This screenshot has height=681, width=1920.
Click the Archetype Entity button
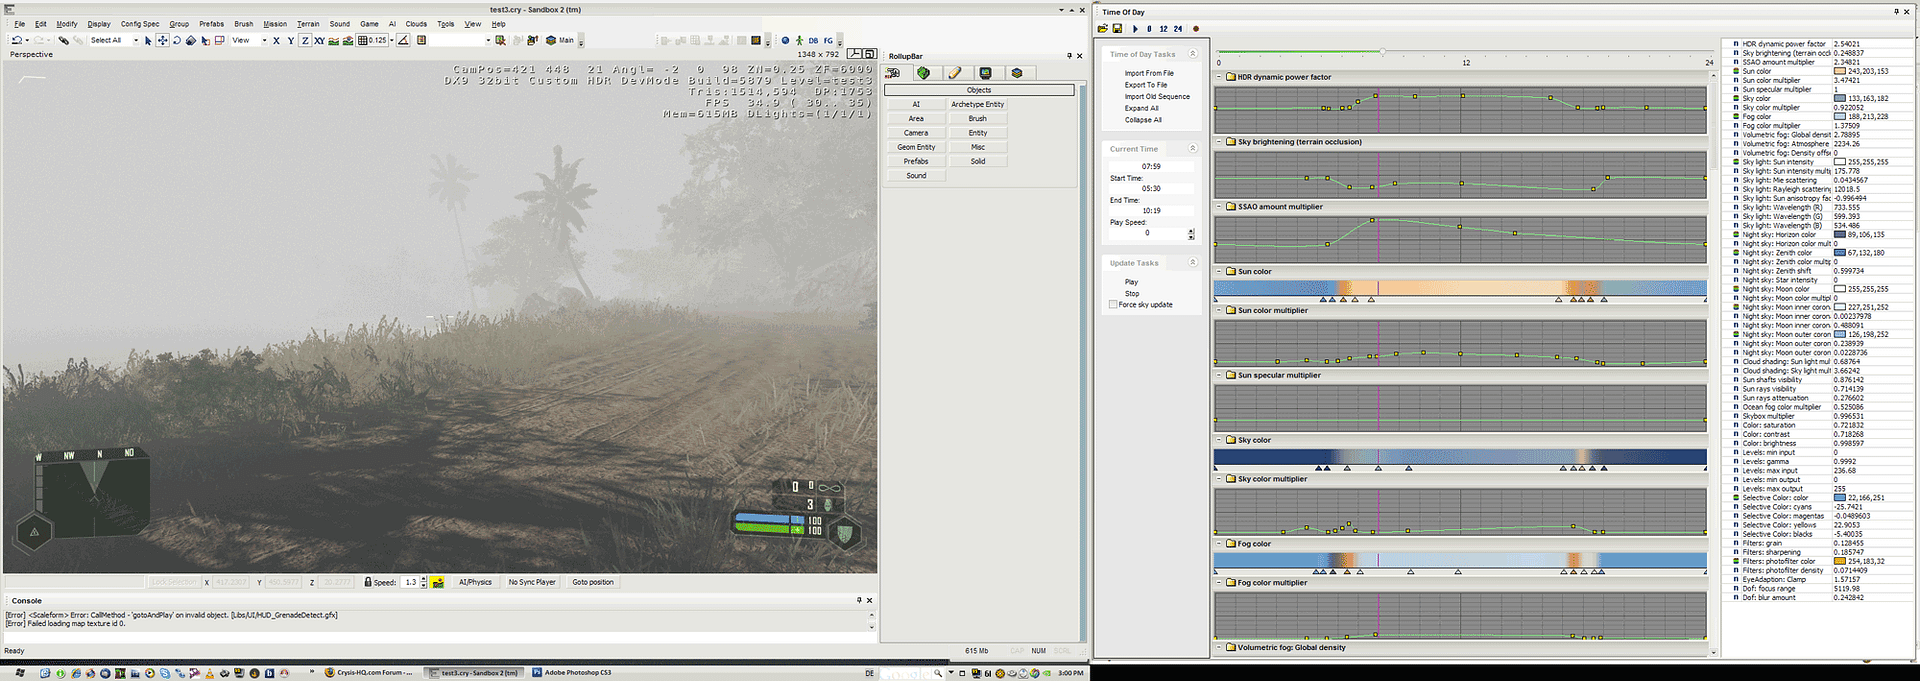977,104
